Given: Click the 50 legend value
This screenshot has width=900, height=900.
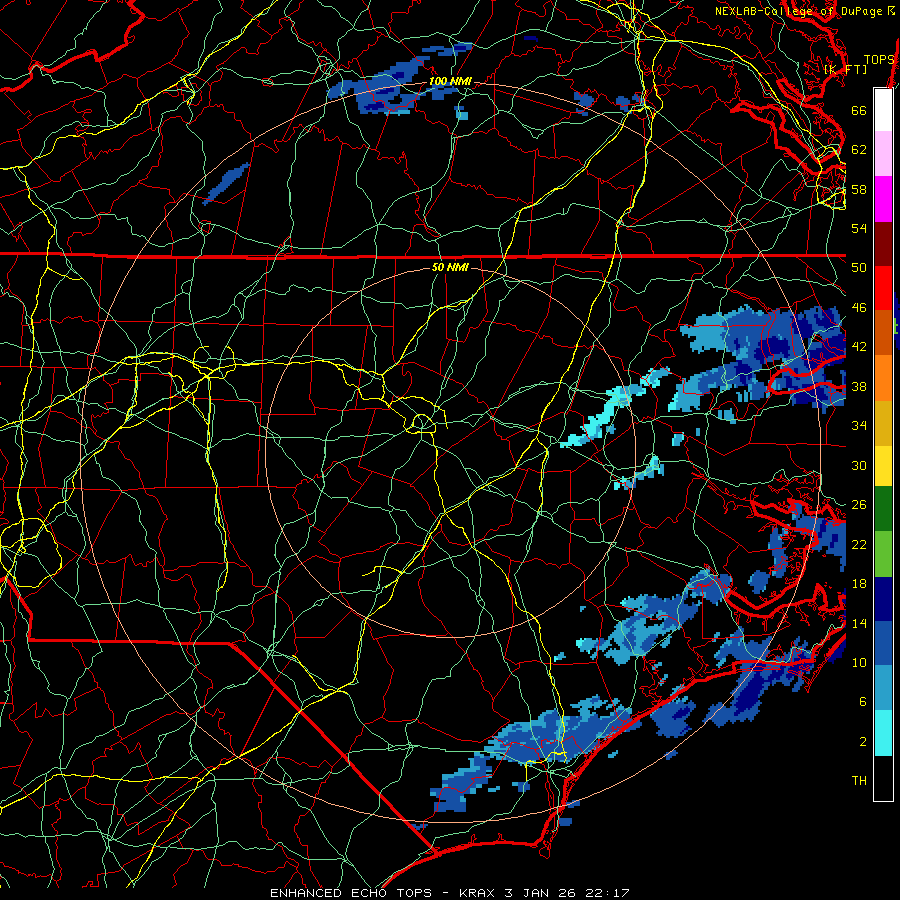Looking at the screenshot, I should pos(859,267).
